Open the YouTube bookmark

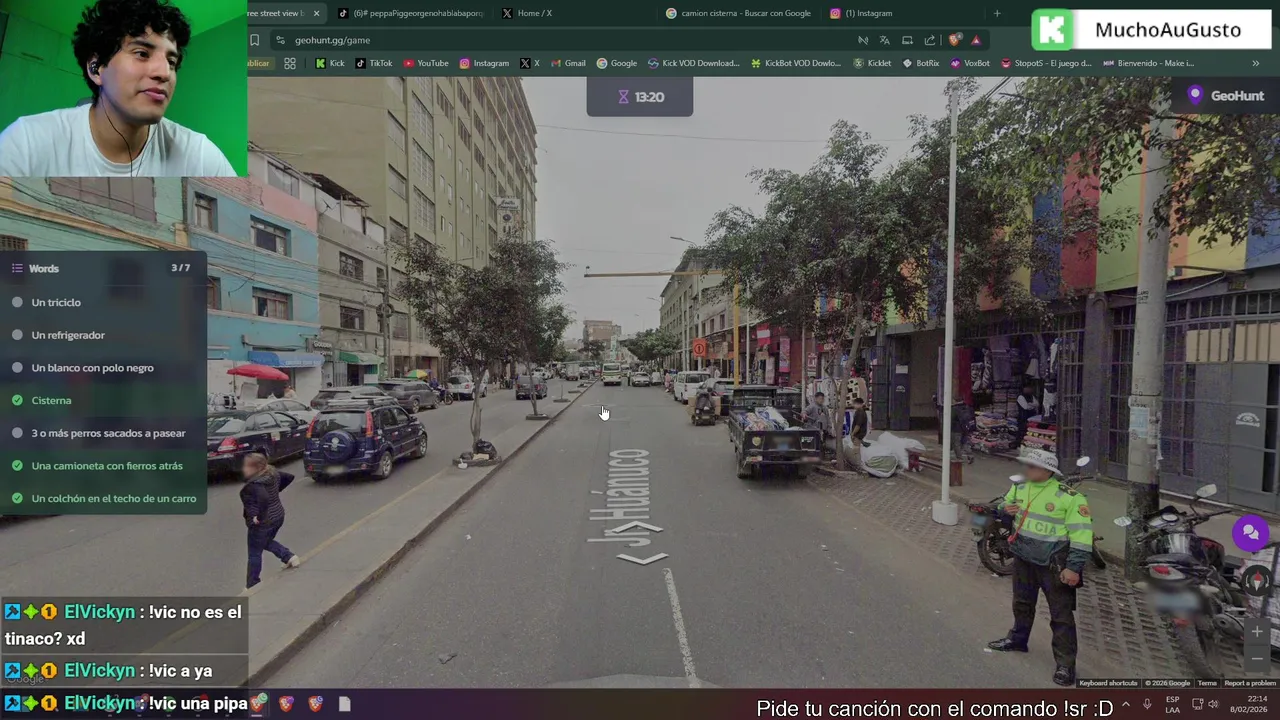(426, 63)
